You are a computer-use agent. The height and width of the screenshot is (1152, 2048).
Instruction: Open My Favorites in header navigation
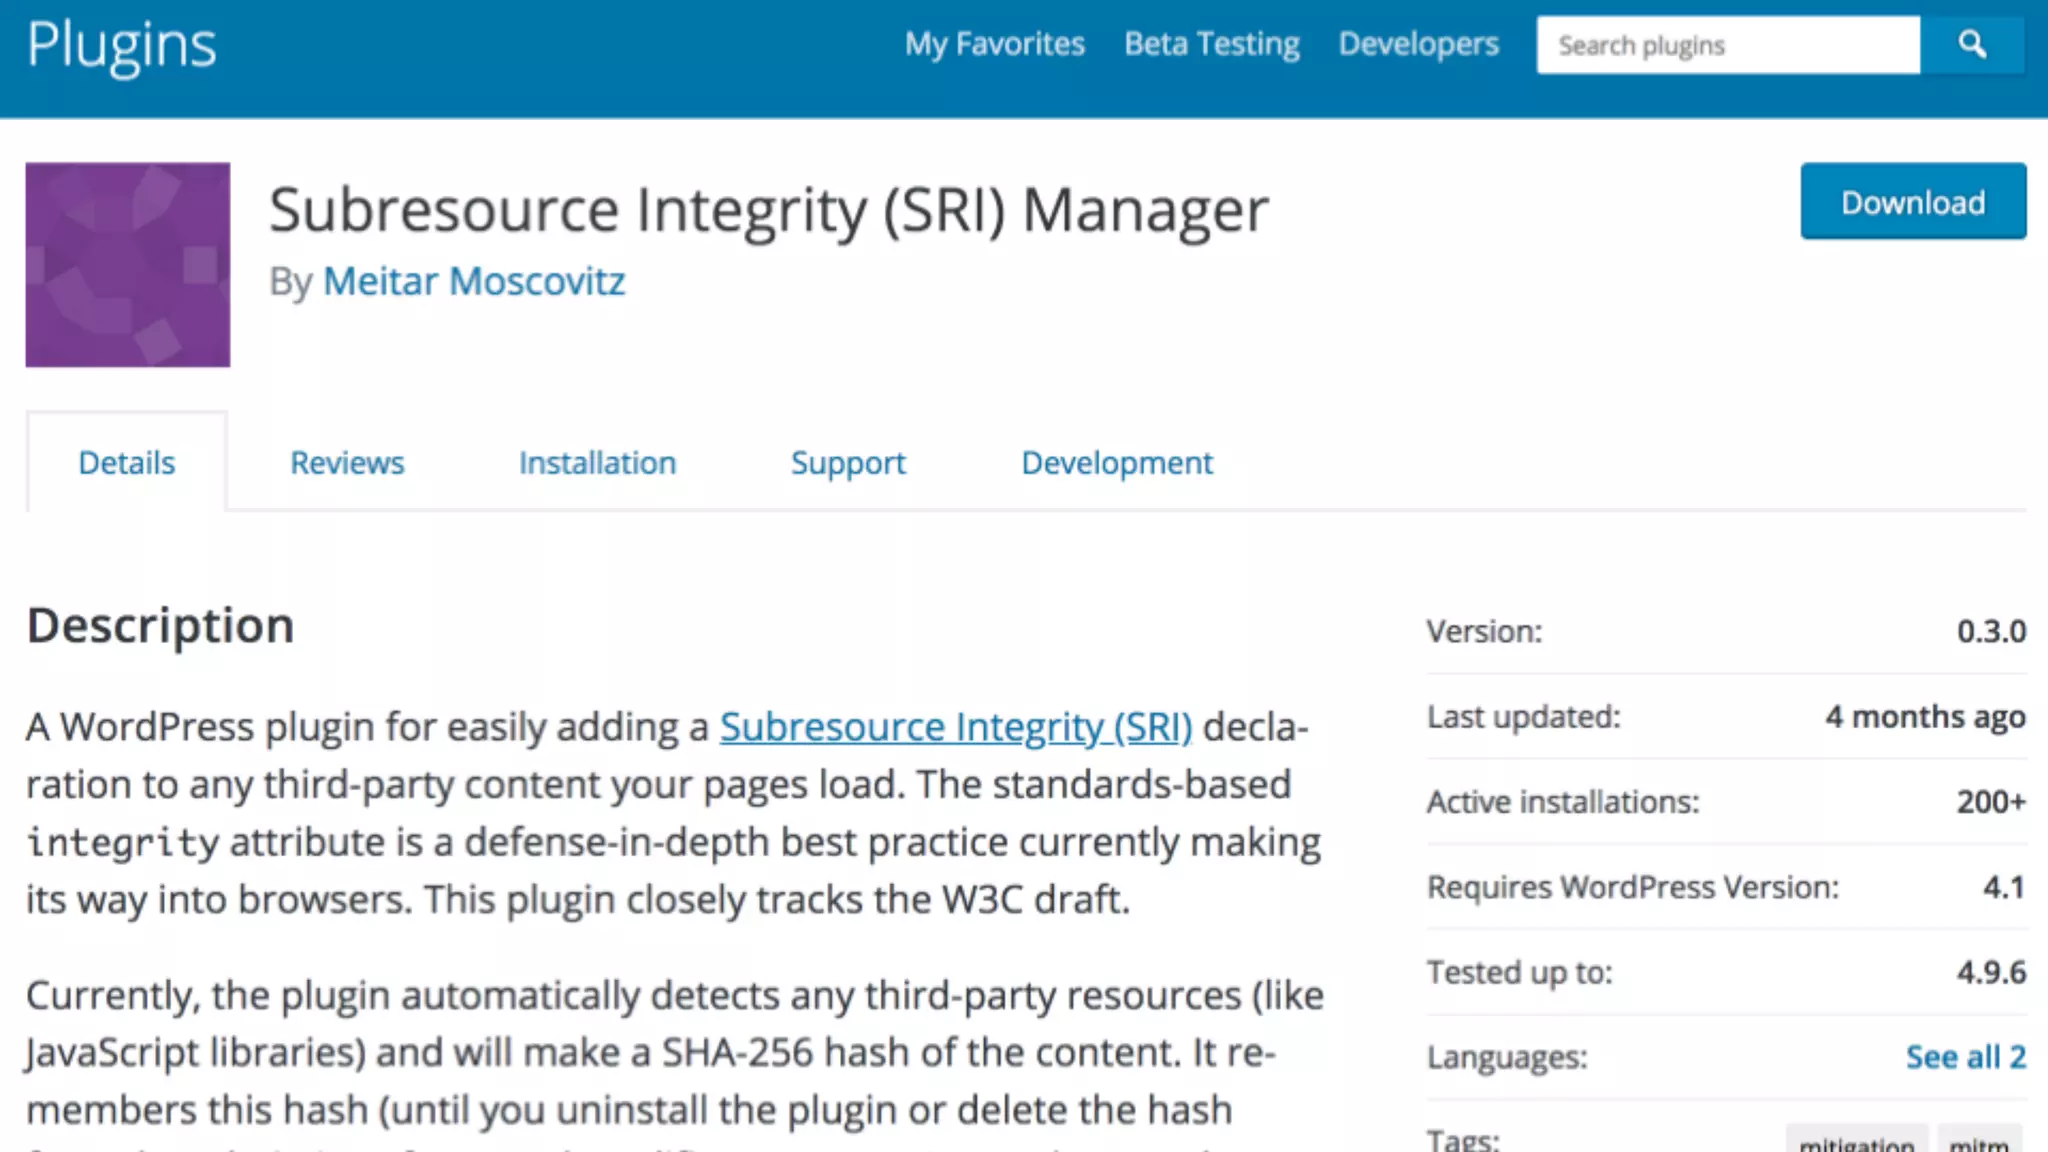click(x=994, y=44)
